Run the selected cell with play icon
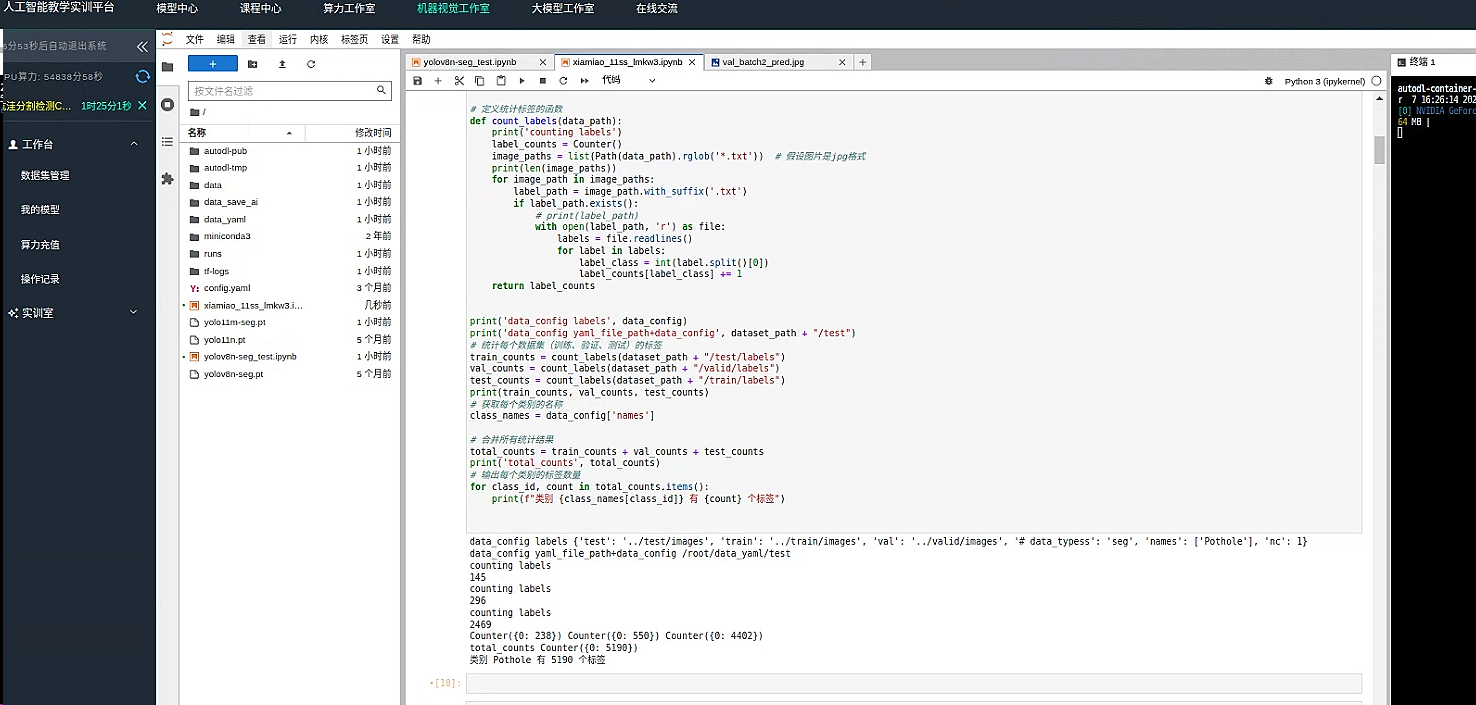Viewport: 1476px width, 705px height. click(522, 80)
